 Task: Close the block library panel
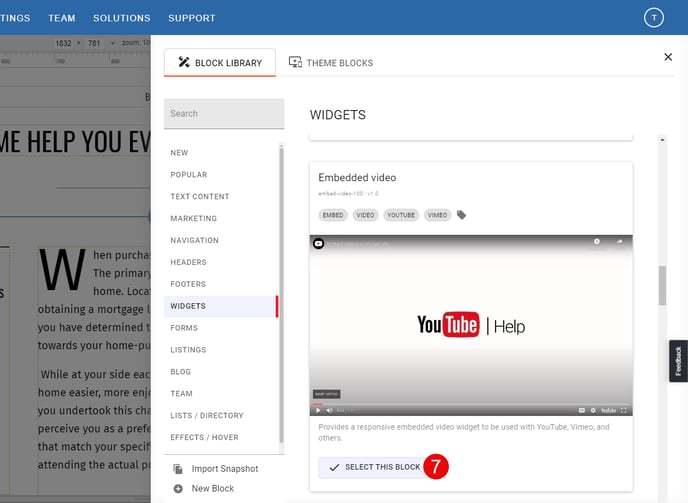coord(668,57)
